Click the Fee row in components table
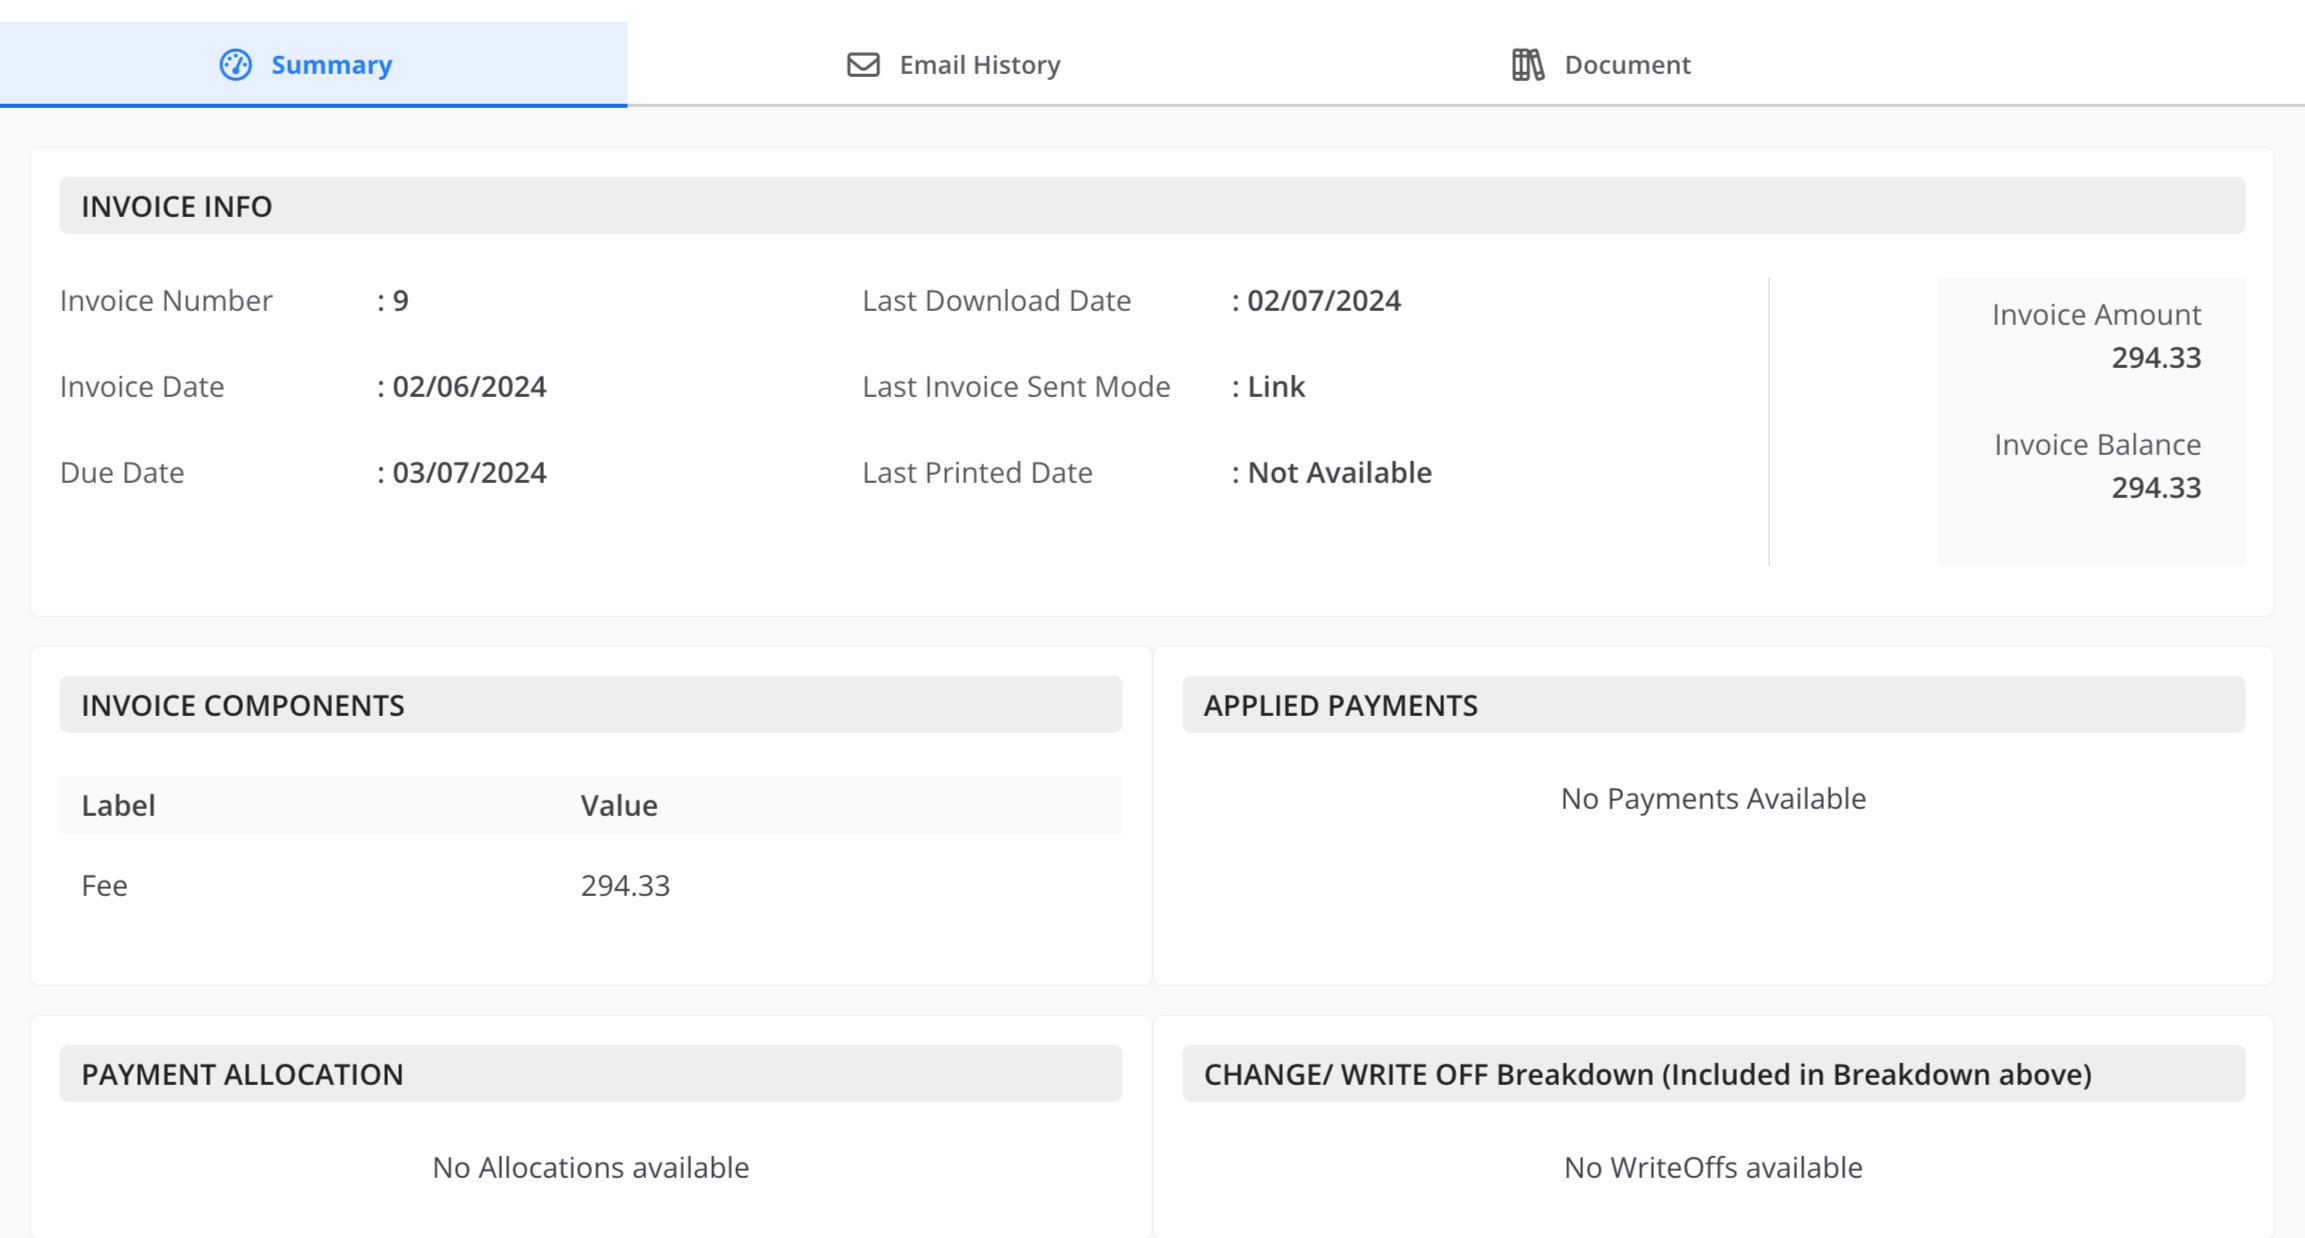 tap(591, 886)
